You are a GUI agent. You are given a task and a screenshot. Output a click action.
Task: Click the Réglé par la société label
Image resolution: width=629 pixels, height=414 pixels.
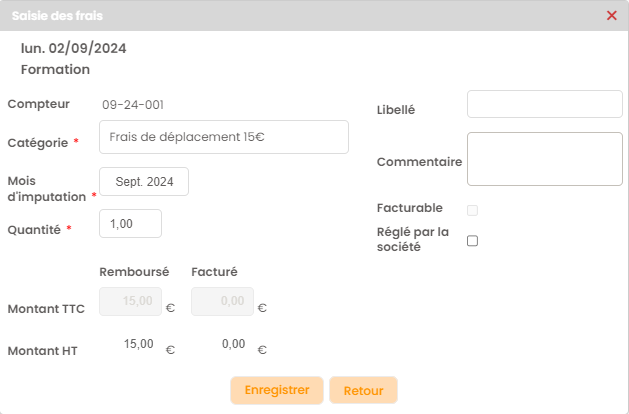pos(413,240)
